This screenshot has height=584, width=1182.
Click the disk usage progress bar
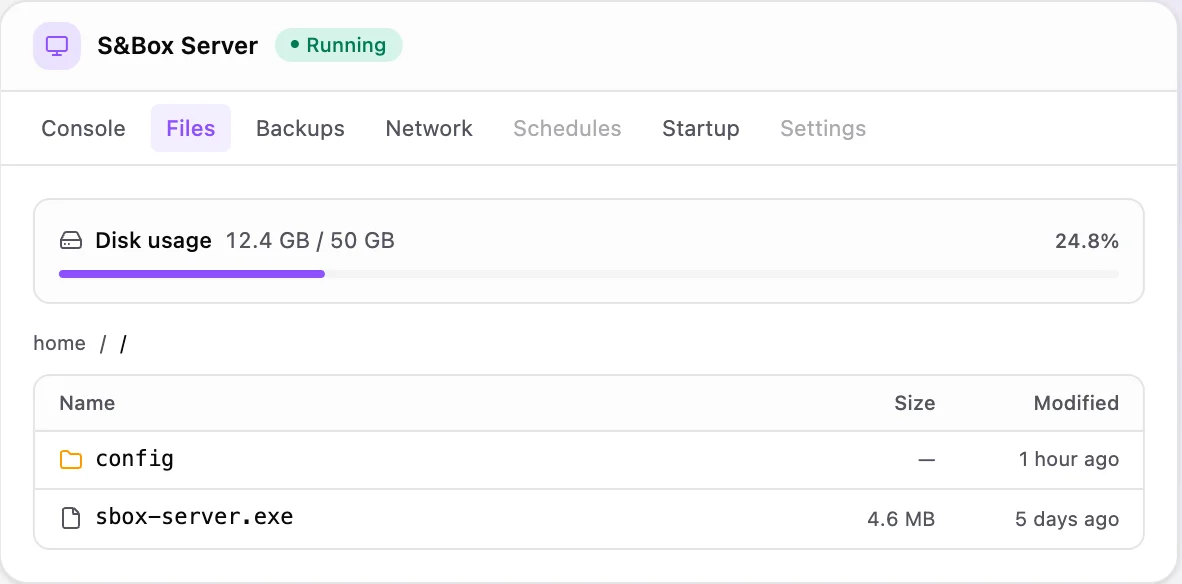point(589,274)
